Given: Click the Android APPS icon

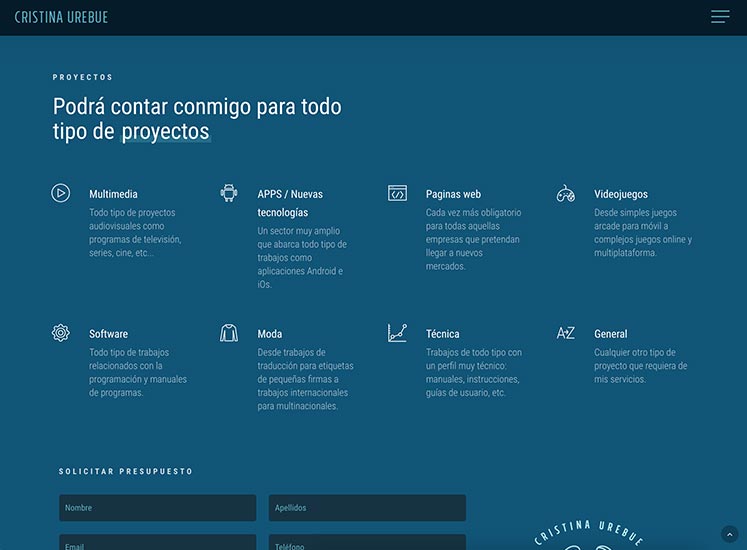Looking at the screenshot, I should coord(229,193).
